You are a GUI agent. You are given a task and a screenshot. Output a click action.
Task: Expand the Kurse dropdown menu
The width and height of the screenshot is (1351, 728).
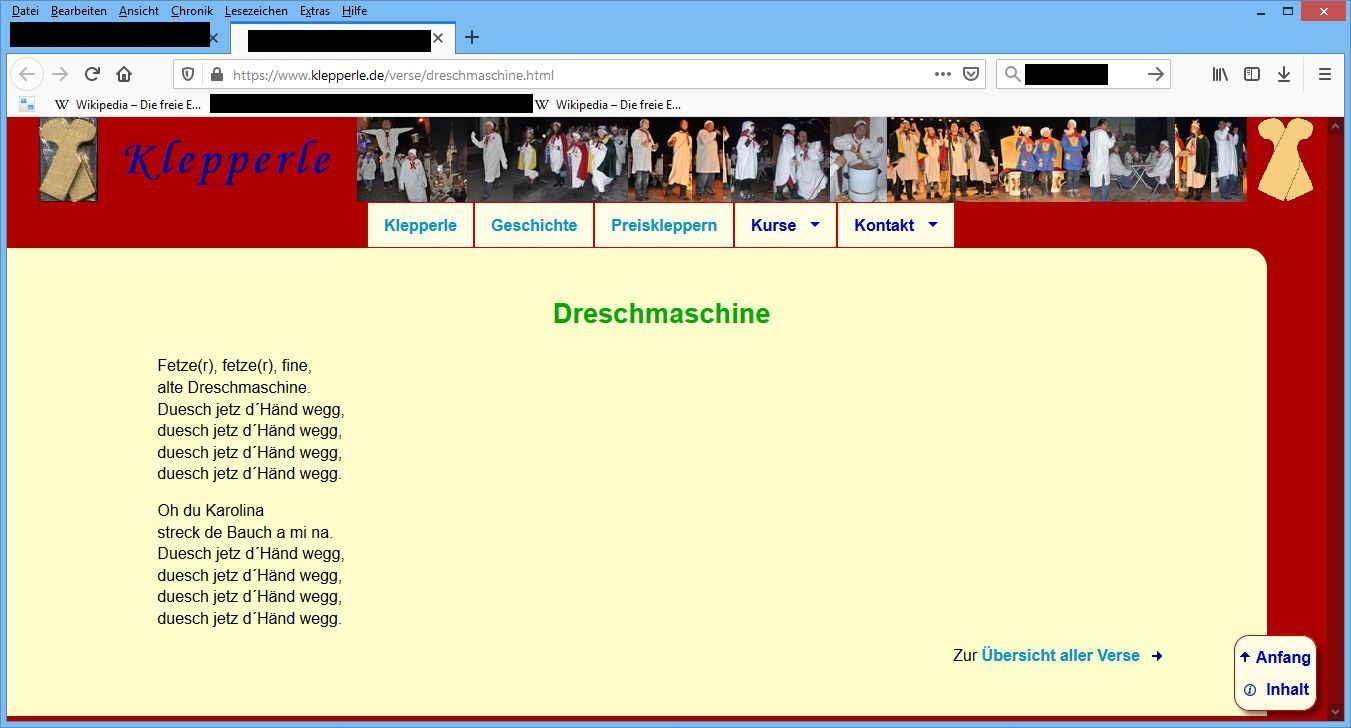tap(785, 225)
